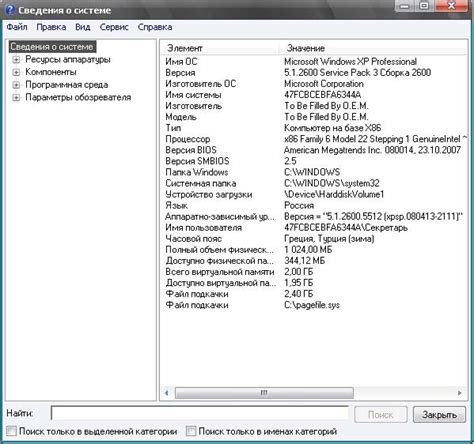Image resolution: width=474 pixels, height=444 pixels.
Task: Open the Справка menu
Action: tap(155, 27)
